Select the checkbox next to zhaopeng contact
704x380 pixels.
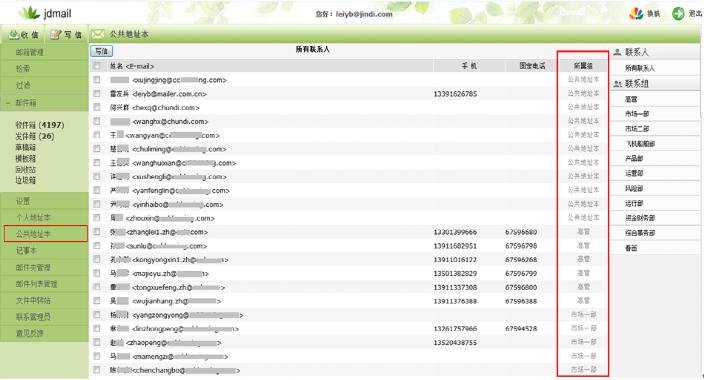click(97, 342)
